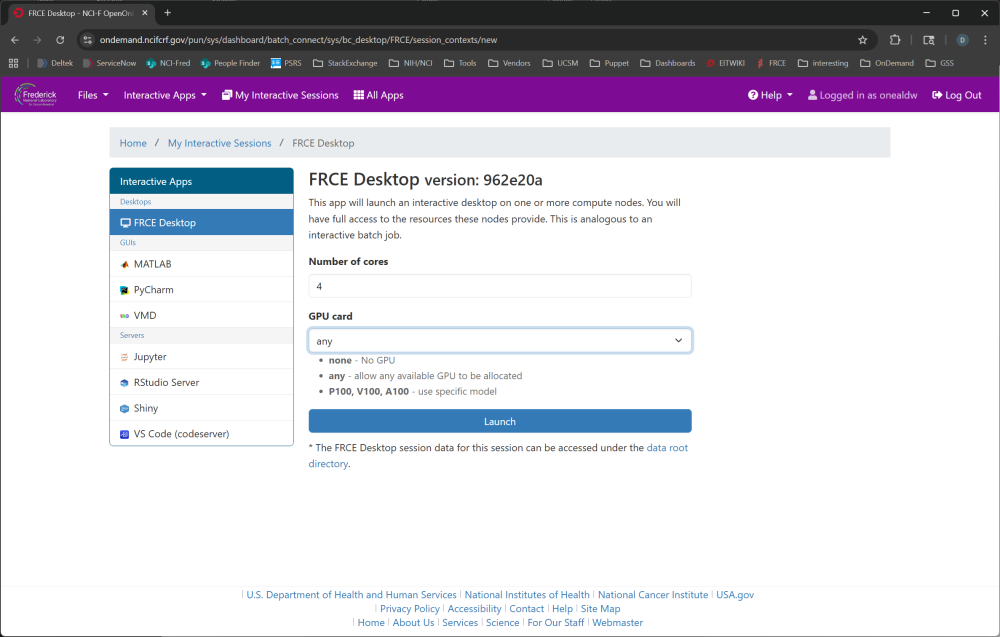Click the VS Code (codeserver) icon
The width and height of the screenshot is (1000, 637).
click(124, 434)
